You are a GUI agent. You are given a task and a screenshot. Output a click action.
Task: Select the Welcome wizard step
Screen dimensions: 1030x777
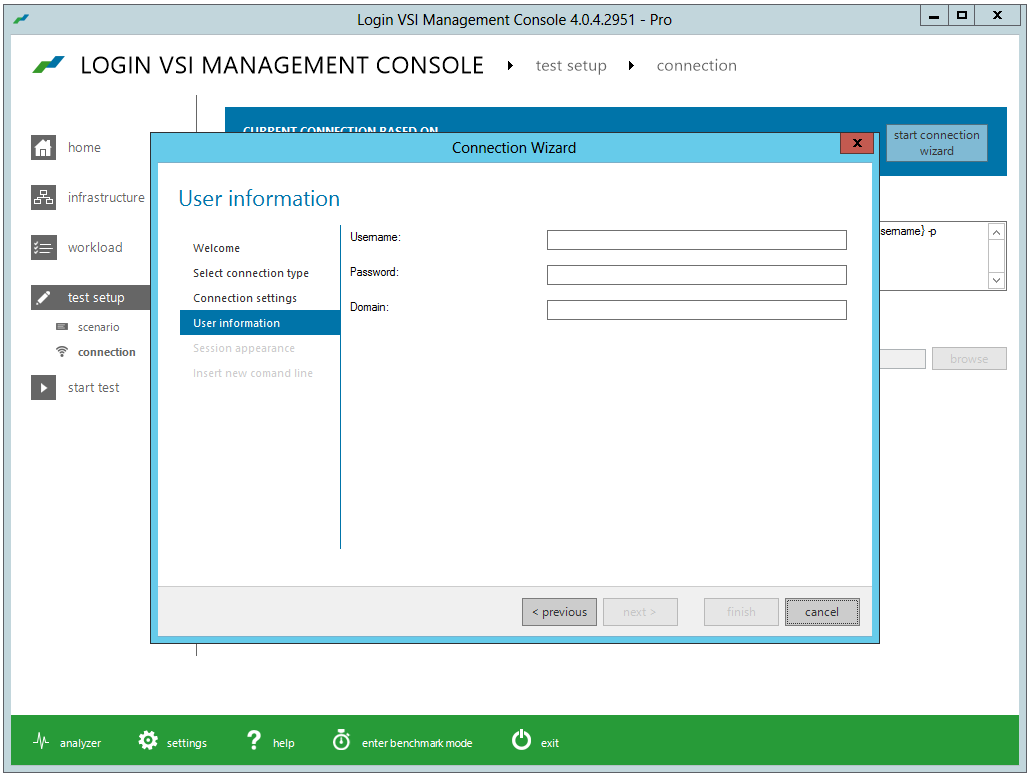[216, 248]
